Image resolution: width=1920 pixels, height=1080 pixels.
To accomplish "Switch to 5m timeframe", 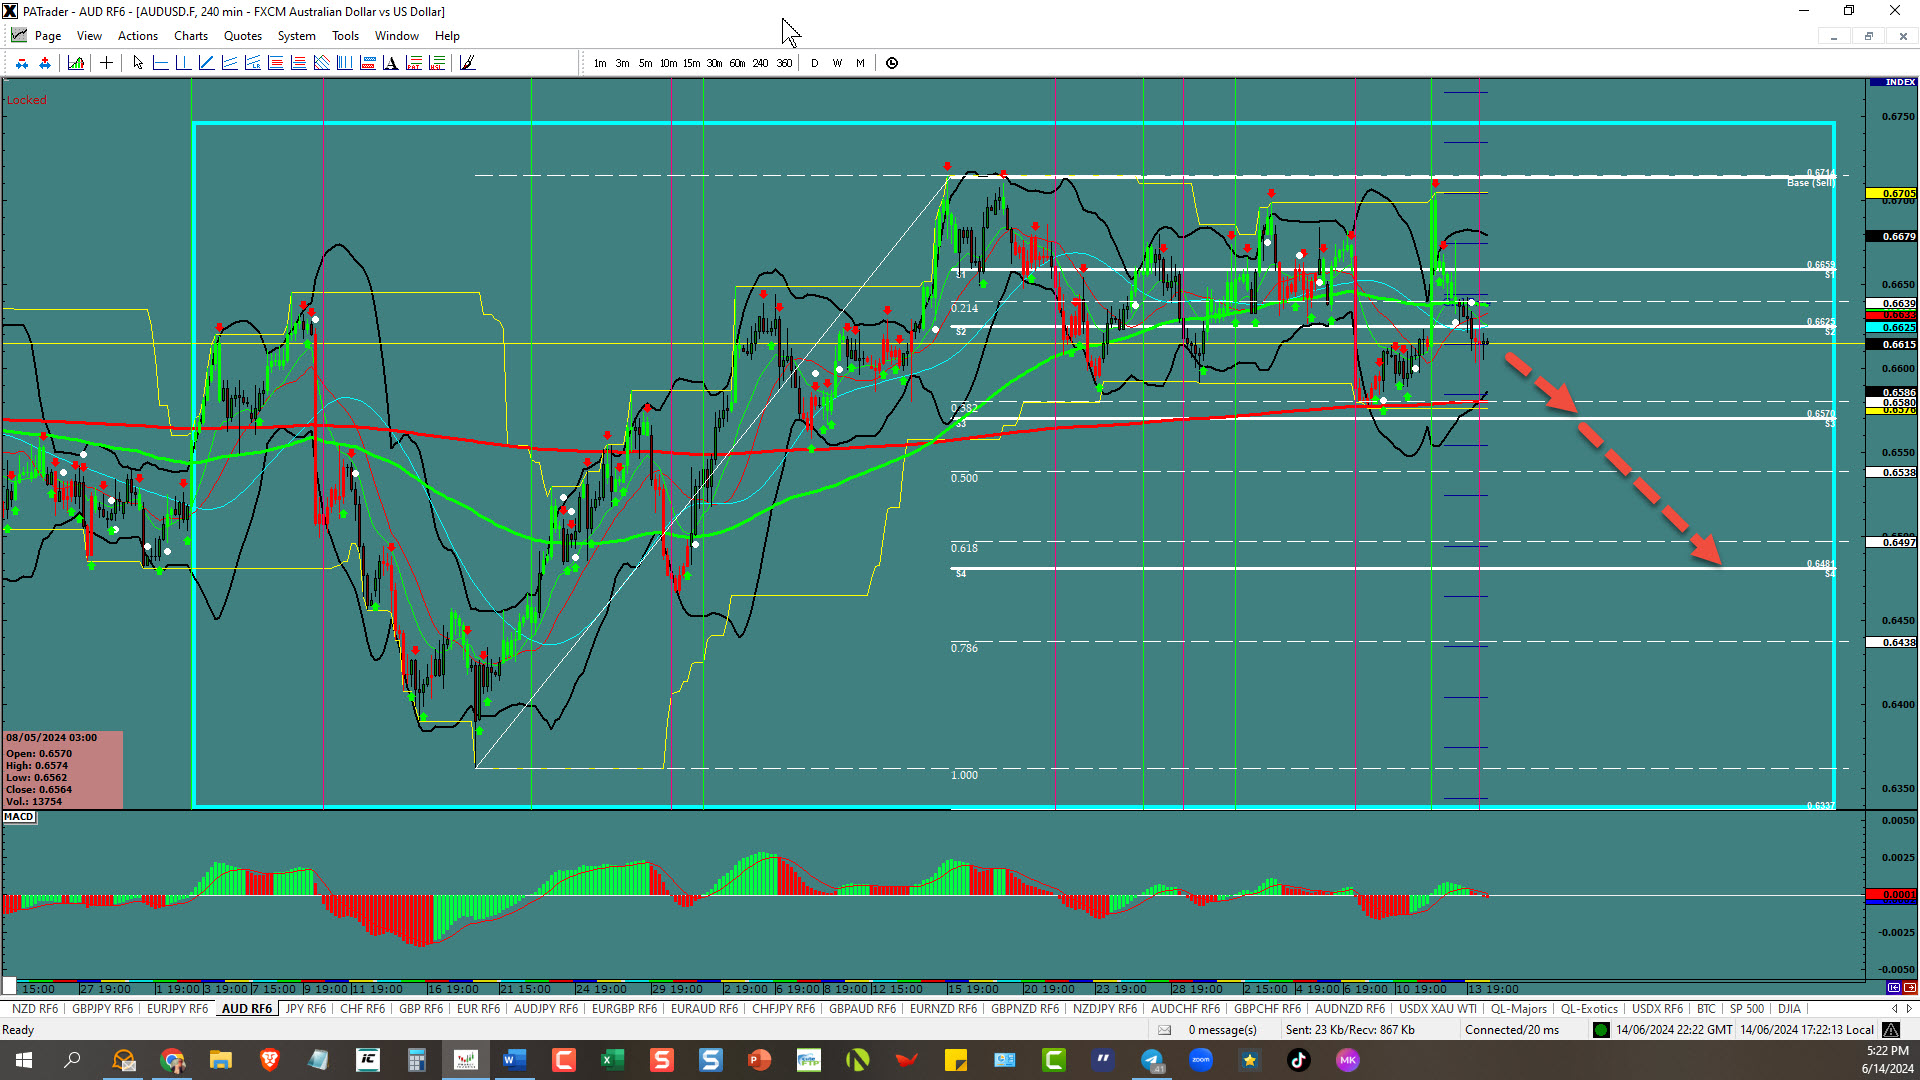I will click(x=645, y=63).
